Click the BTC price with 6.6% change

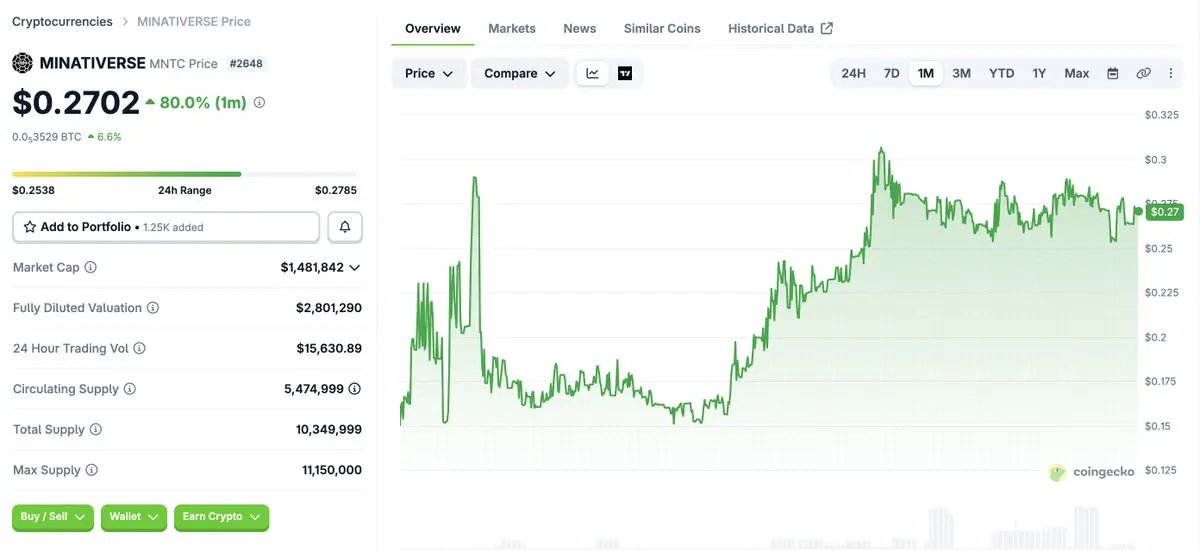coord(67,136)
